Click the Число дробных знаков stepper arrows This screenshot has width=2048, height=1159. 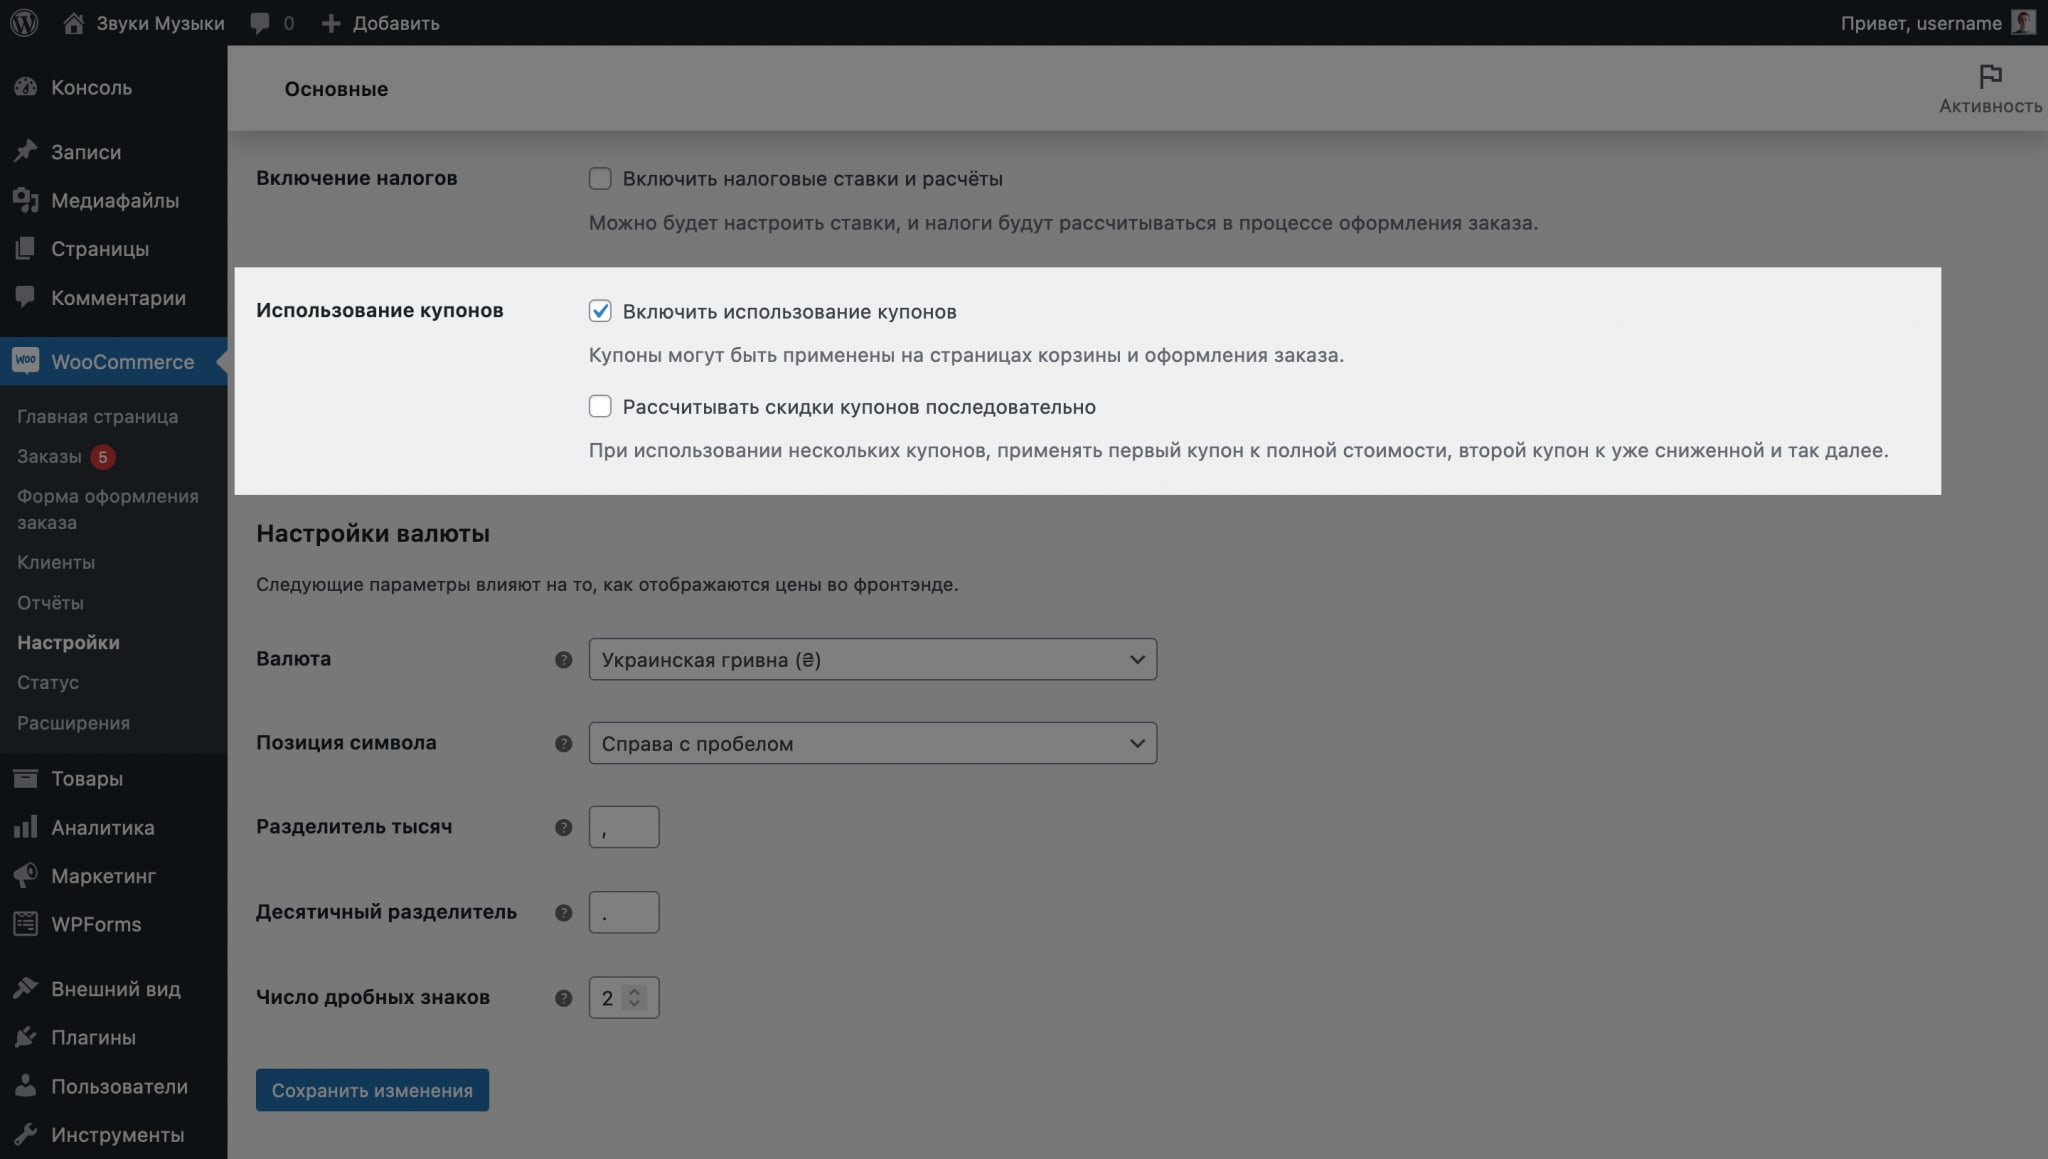(634, 997)
